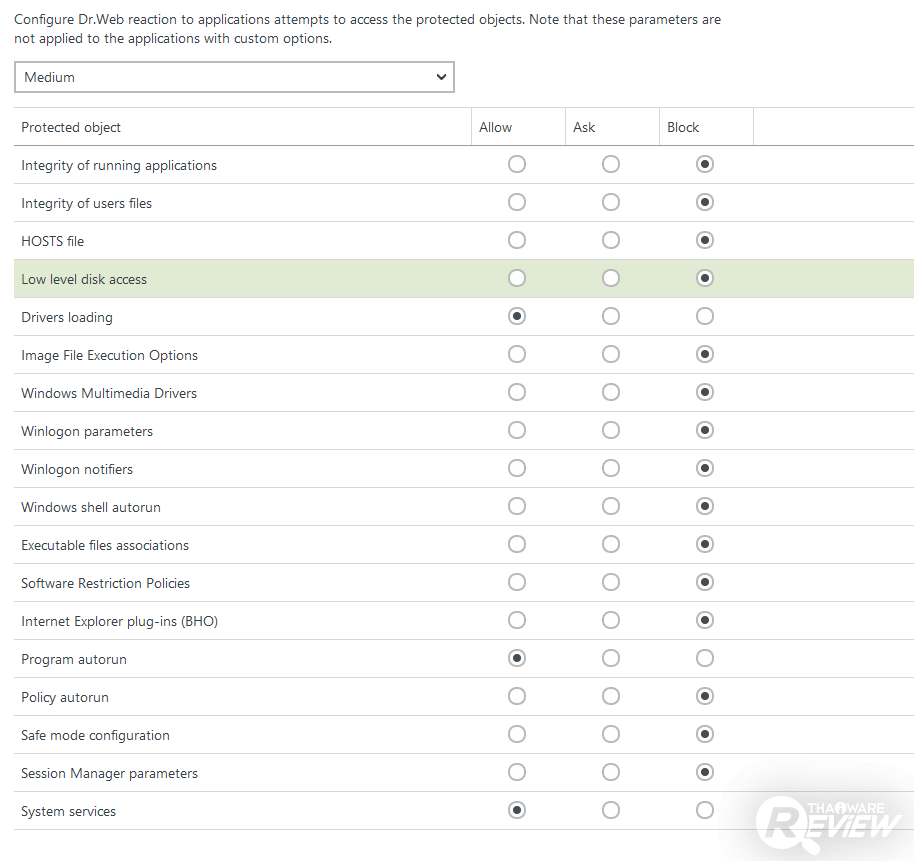The width and height of the screenshot is (914, 861).
Task: Allow Windows Multimedia Drivers access
Action: pyautogui.click(x=516, y=392)
